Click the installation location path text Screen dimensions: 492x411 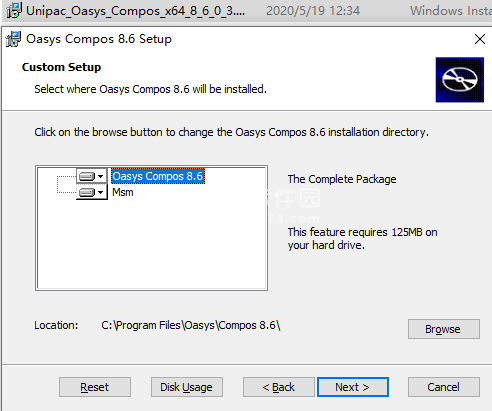pos(191,325)
